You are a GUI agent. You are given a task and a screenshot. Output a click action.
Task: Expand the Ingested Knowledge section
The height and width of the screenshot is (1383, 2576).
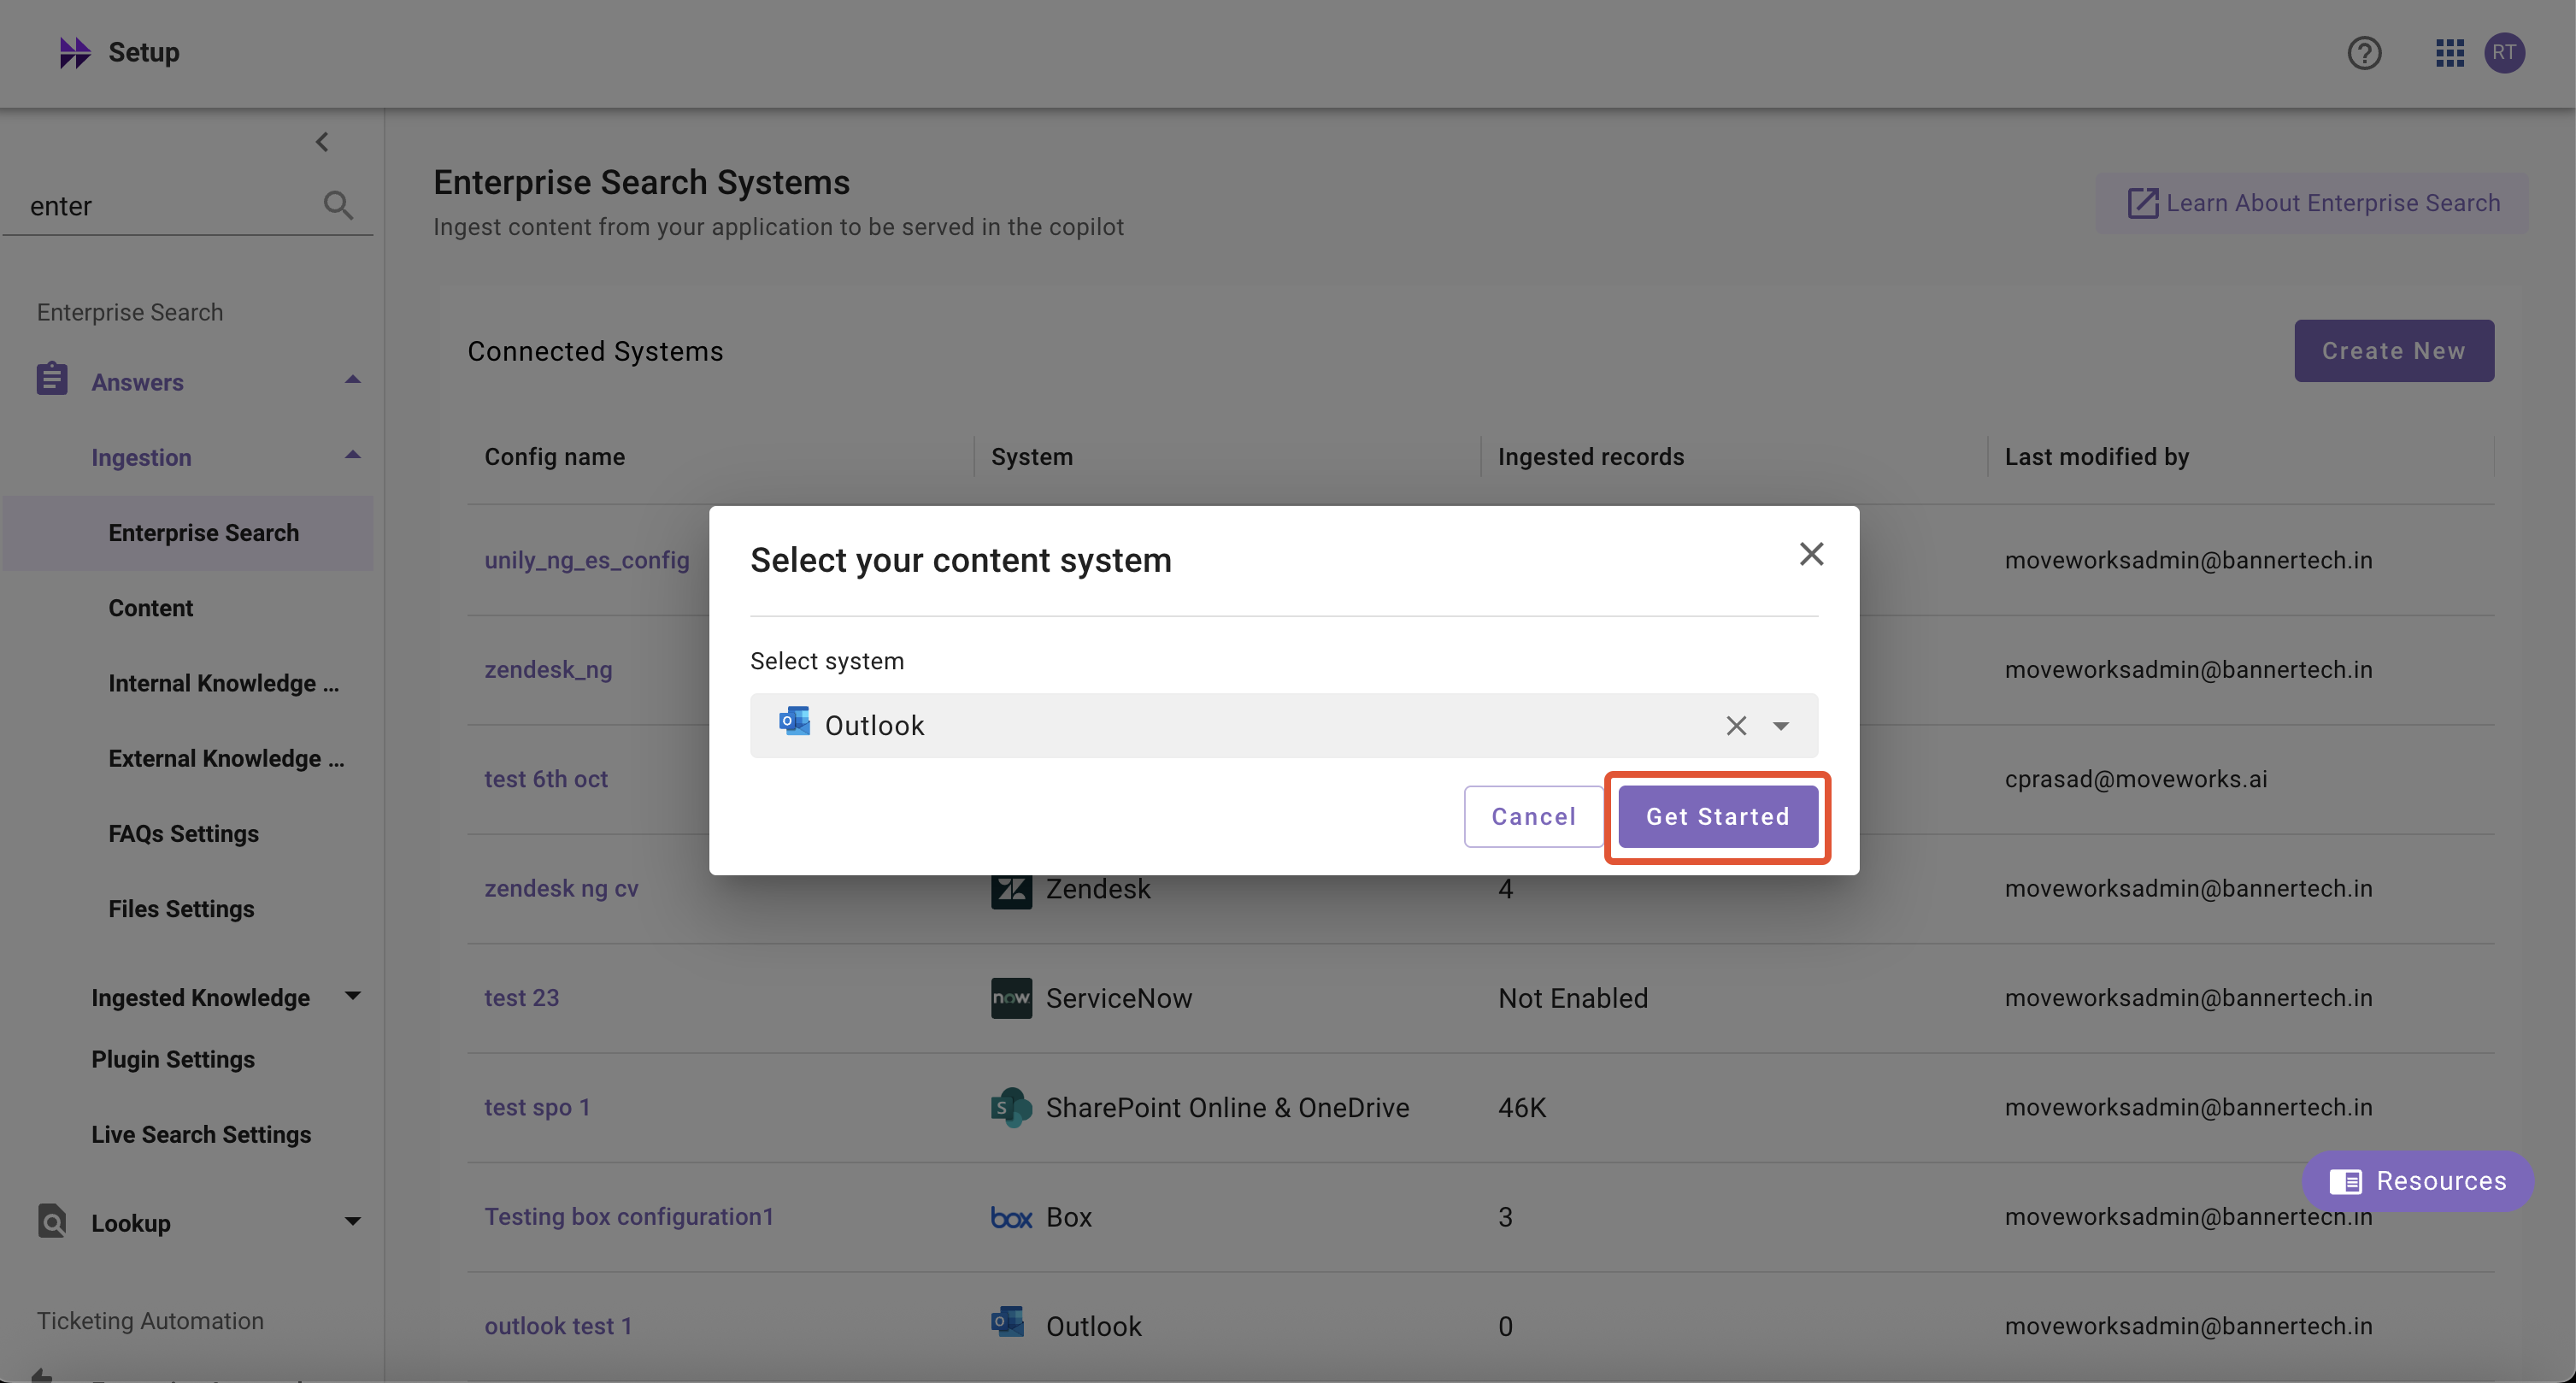coord(352,996)
